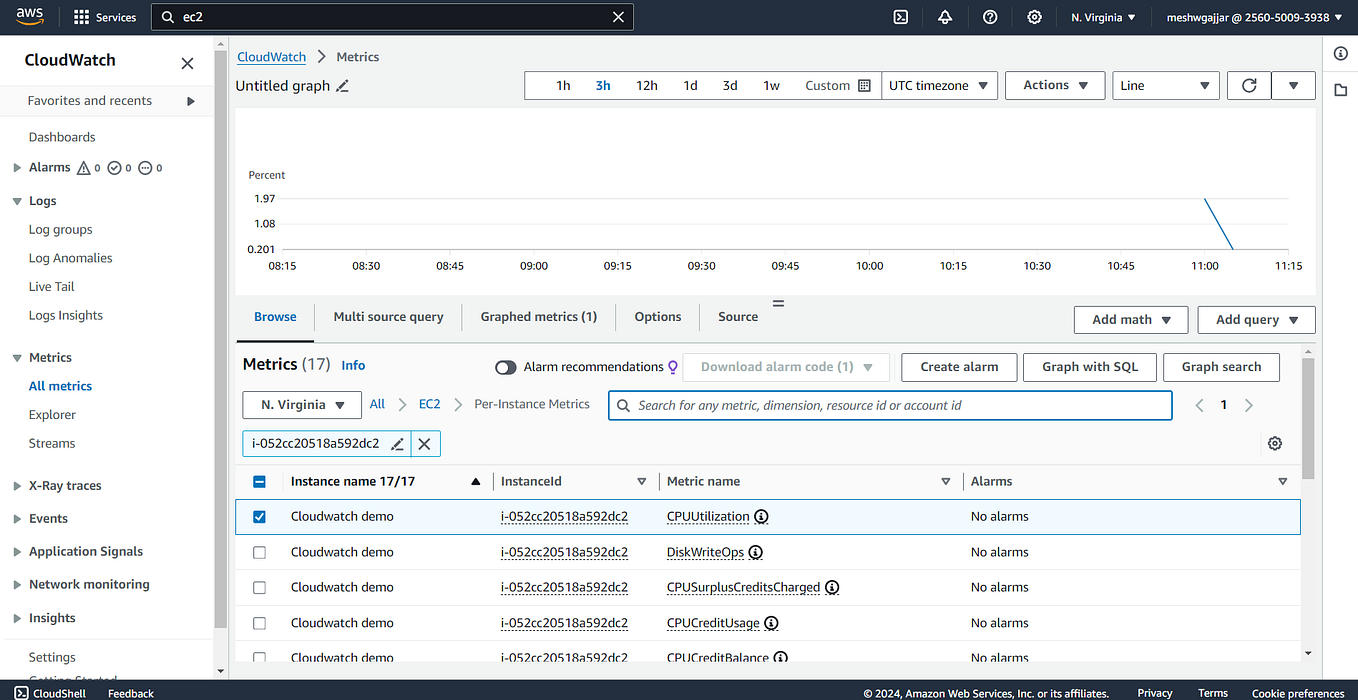Viewport: 1358px width, 700px height.
Task: Open the Actions dropdown
Action: (x=1055, y=86)
